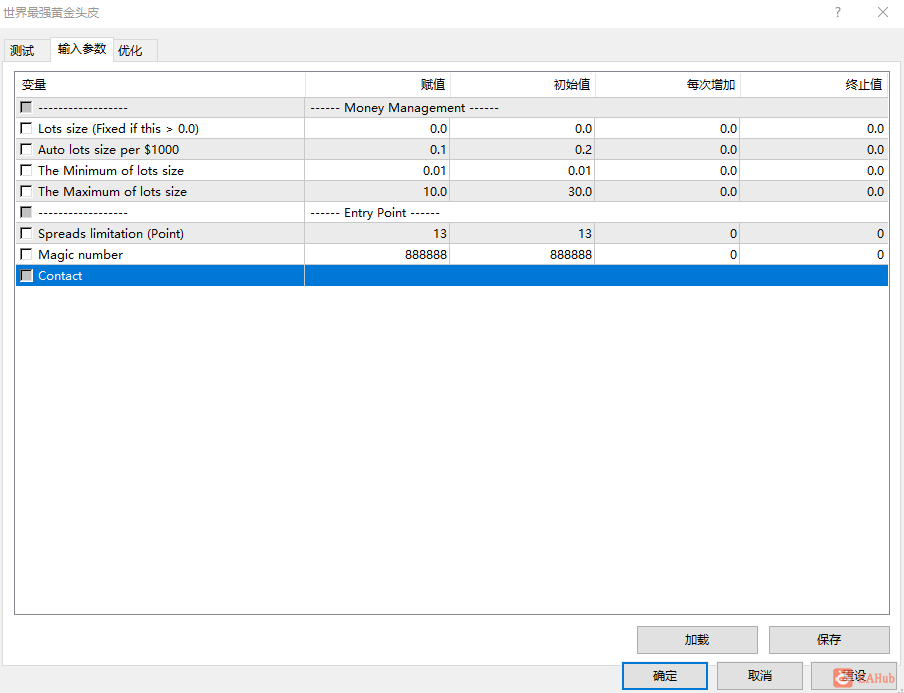Screen dimensions: 904x693
Task: Click the Money Management separator checkbox
Action: pos(26,107)
